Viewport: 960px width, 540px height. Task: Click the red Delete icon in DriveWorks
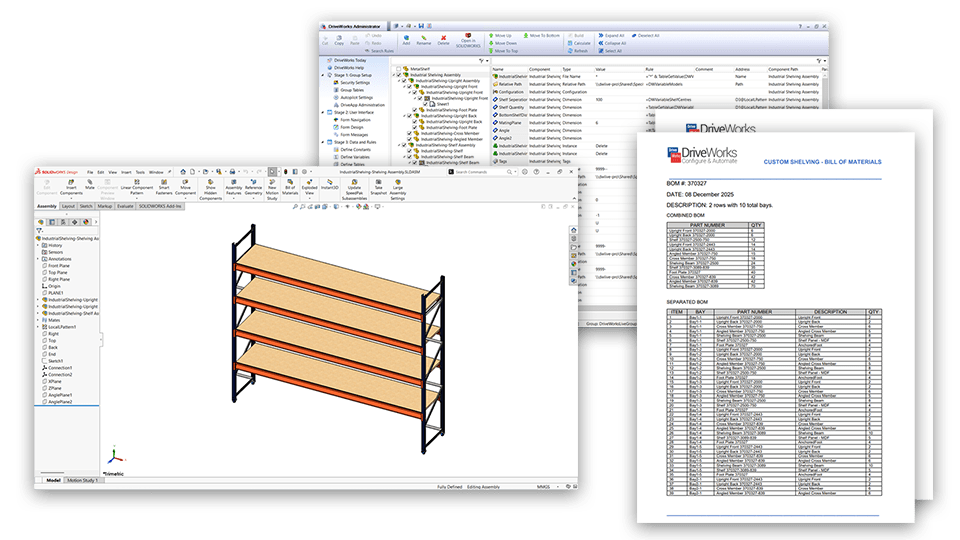tap(444, 38)
